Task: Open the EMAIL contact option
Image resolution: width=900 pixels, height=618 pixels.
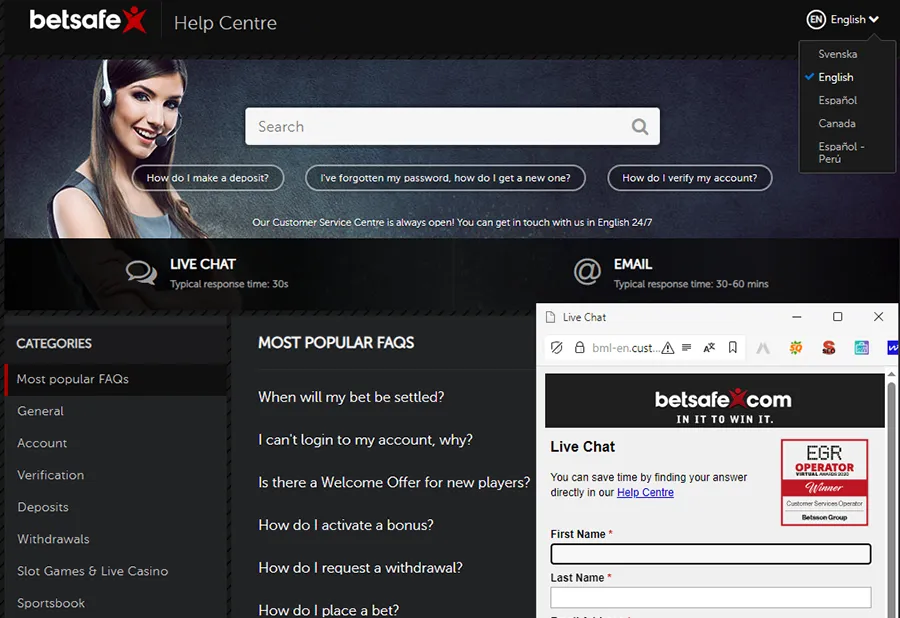Action: tap(670, 273)
